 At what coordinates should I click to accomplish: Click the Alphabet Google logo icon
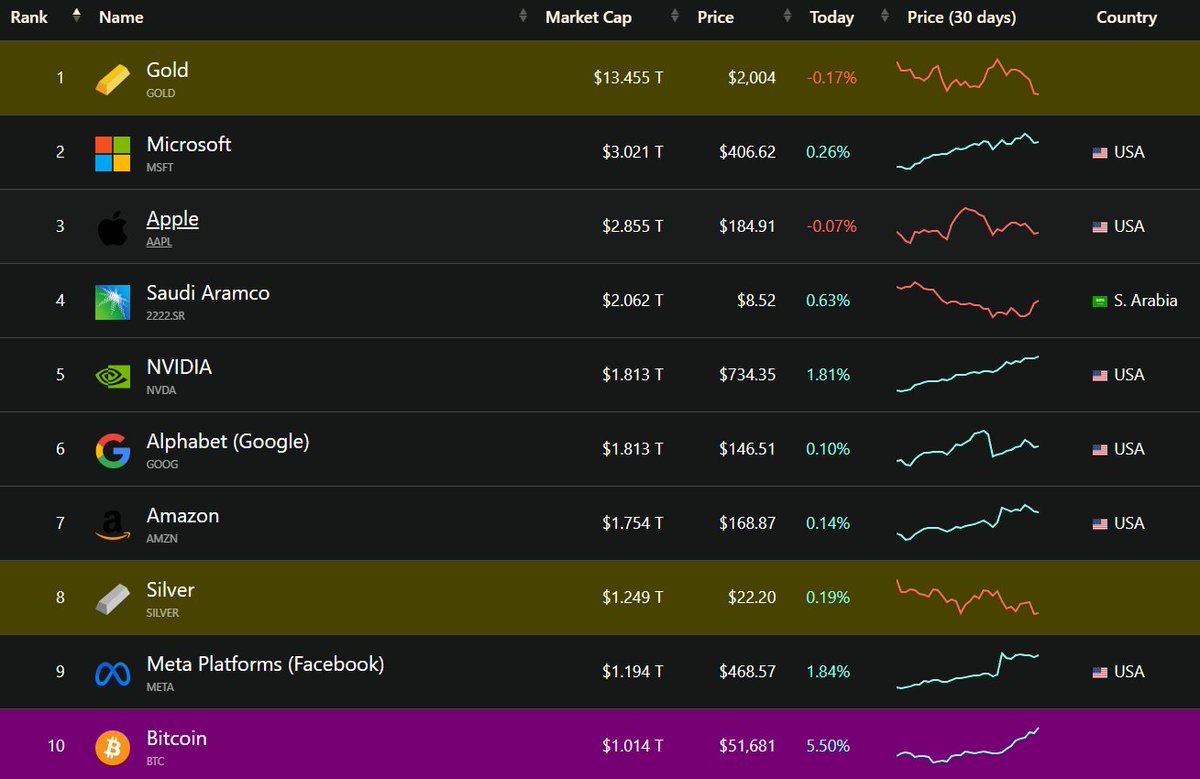113,451
